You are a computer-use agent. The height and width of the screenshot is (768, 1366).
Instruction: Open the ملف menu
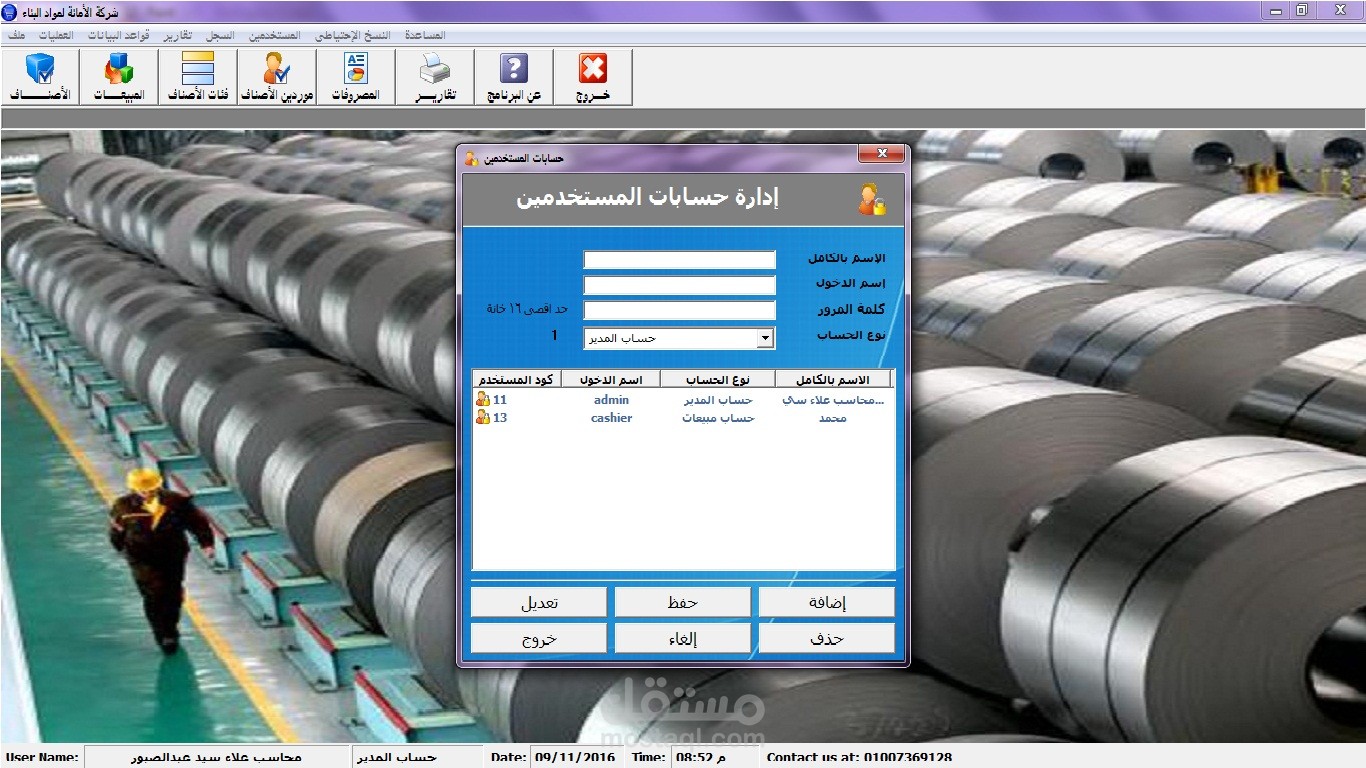pos(16,35)
